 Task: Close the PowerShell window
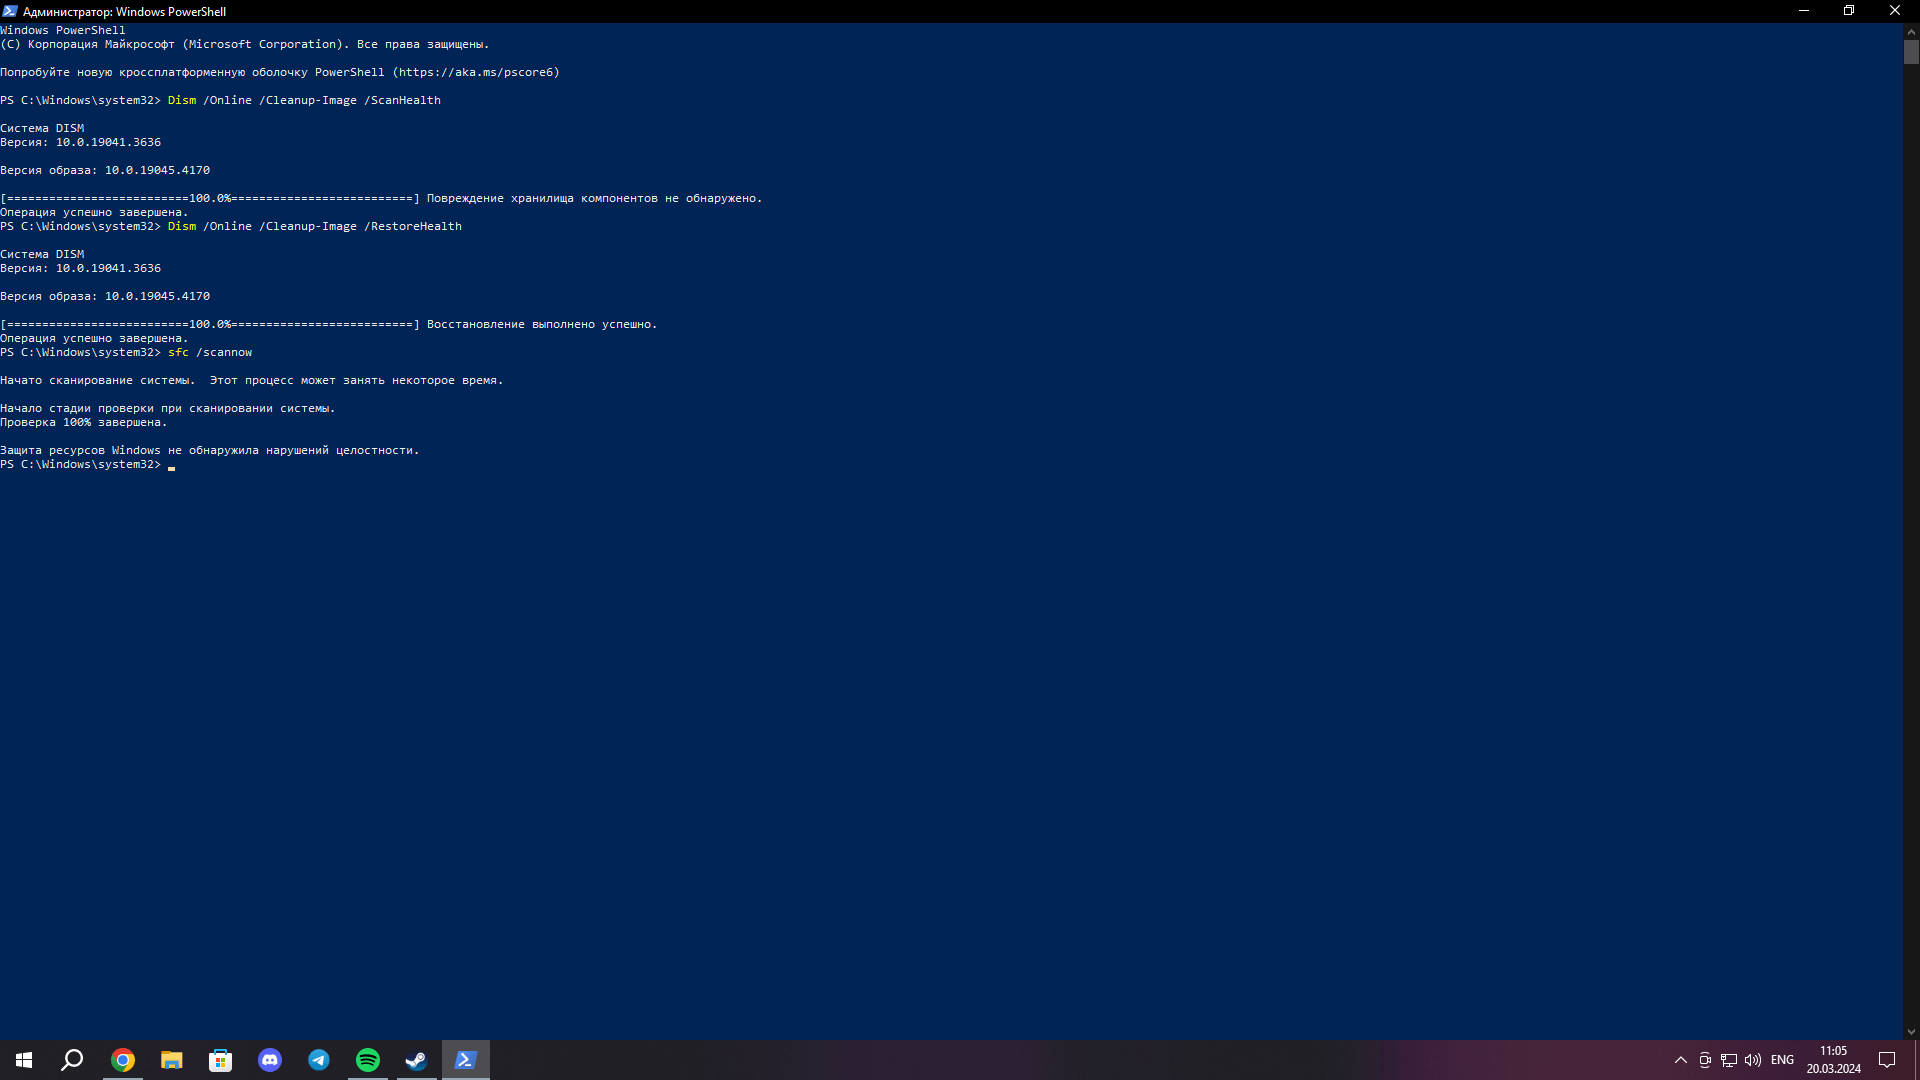[x=1895, y=11]
